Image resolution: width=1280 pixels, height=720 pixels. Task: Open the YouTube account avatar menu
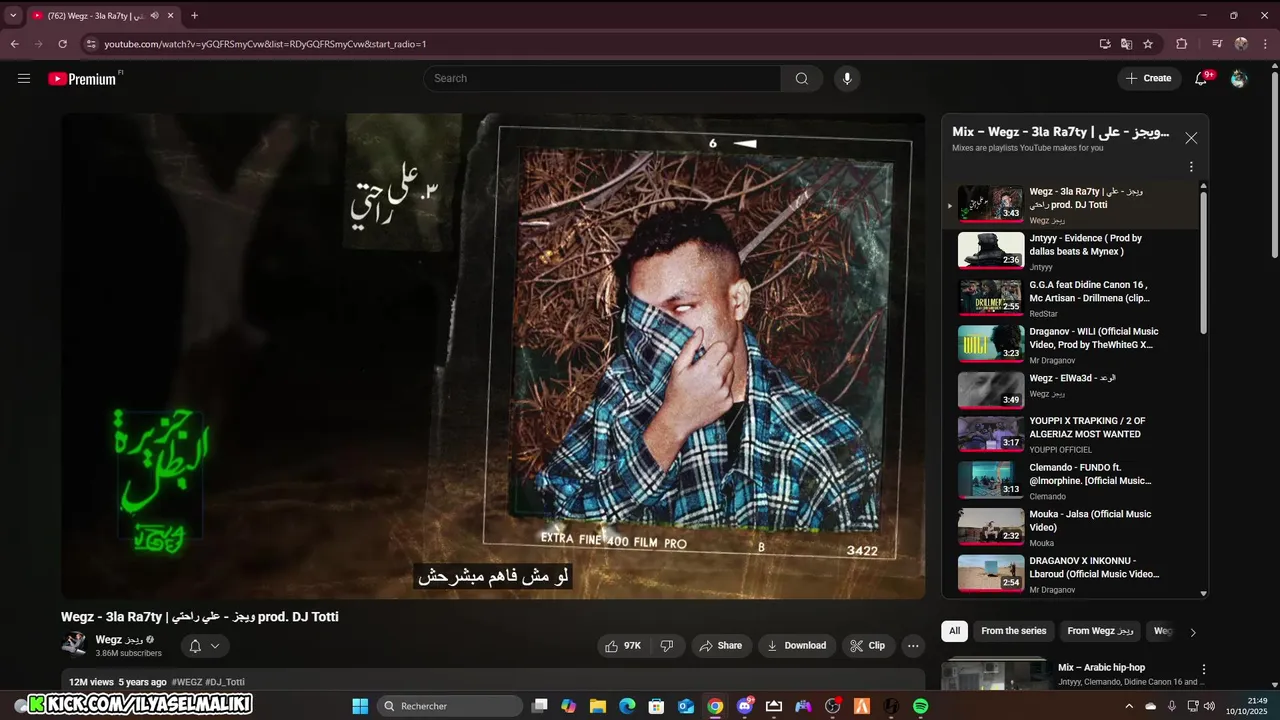click(x=1239, y=78)
